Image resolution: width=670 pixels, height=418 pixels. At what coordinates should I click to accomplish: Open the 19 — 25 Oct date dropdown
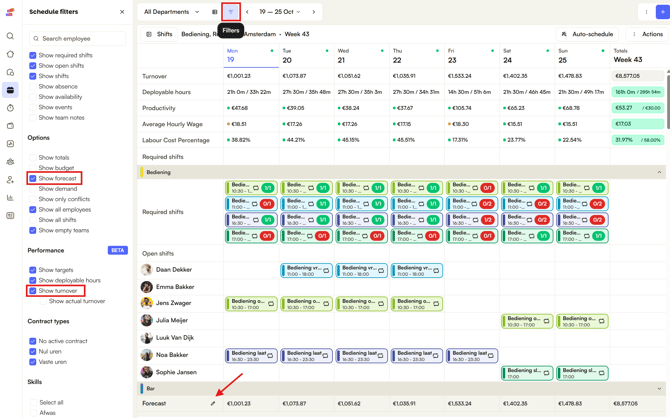[279, 12]
